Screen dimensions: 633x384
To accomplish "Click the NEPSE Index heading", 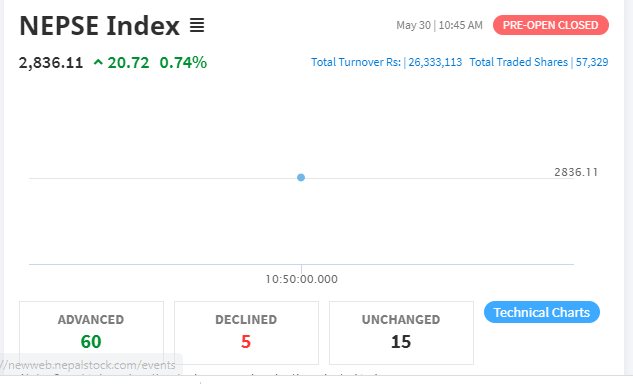I will 99,25.
